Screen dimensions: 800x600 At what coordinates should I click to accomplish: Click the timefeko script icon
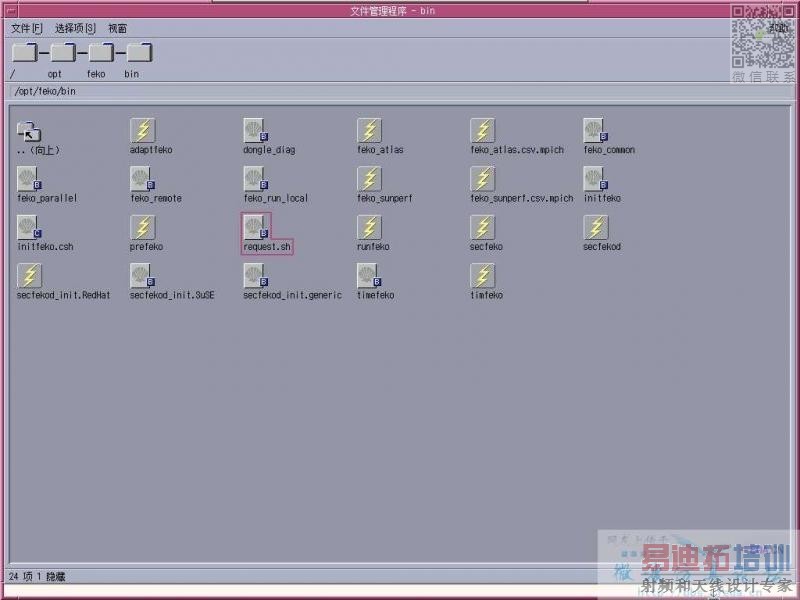[x=369, y=276]
